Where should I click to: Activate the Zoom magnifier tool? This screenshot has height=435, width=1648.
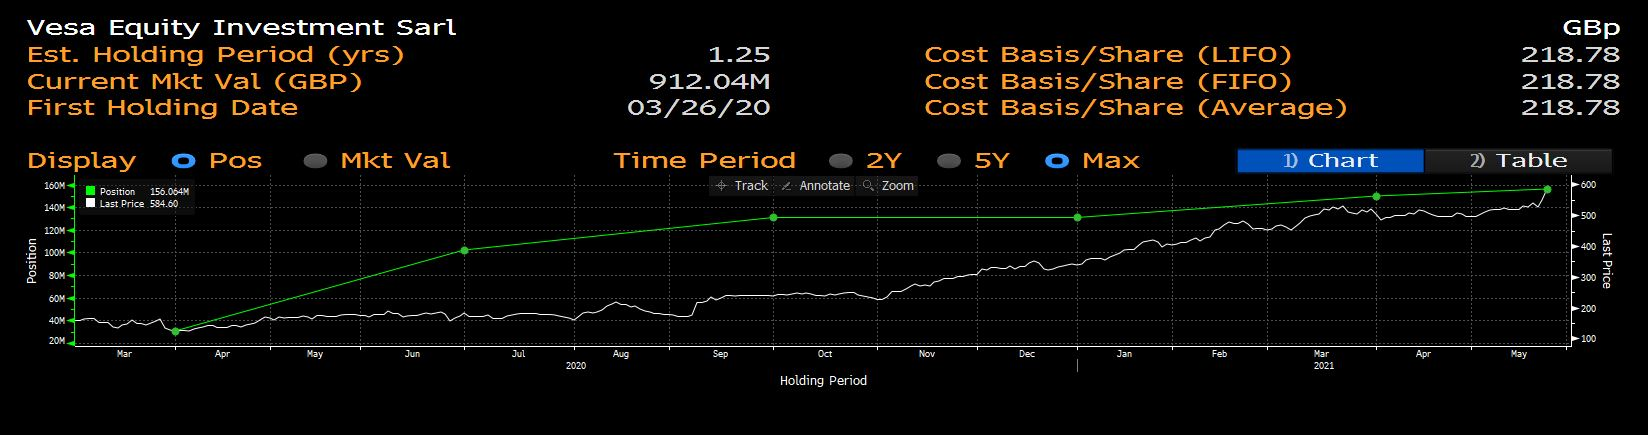888,186
